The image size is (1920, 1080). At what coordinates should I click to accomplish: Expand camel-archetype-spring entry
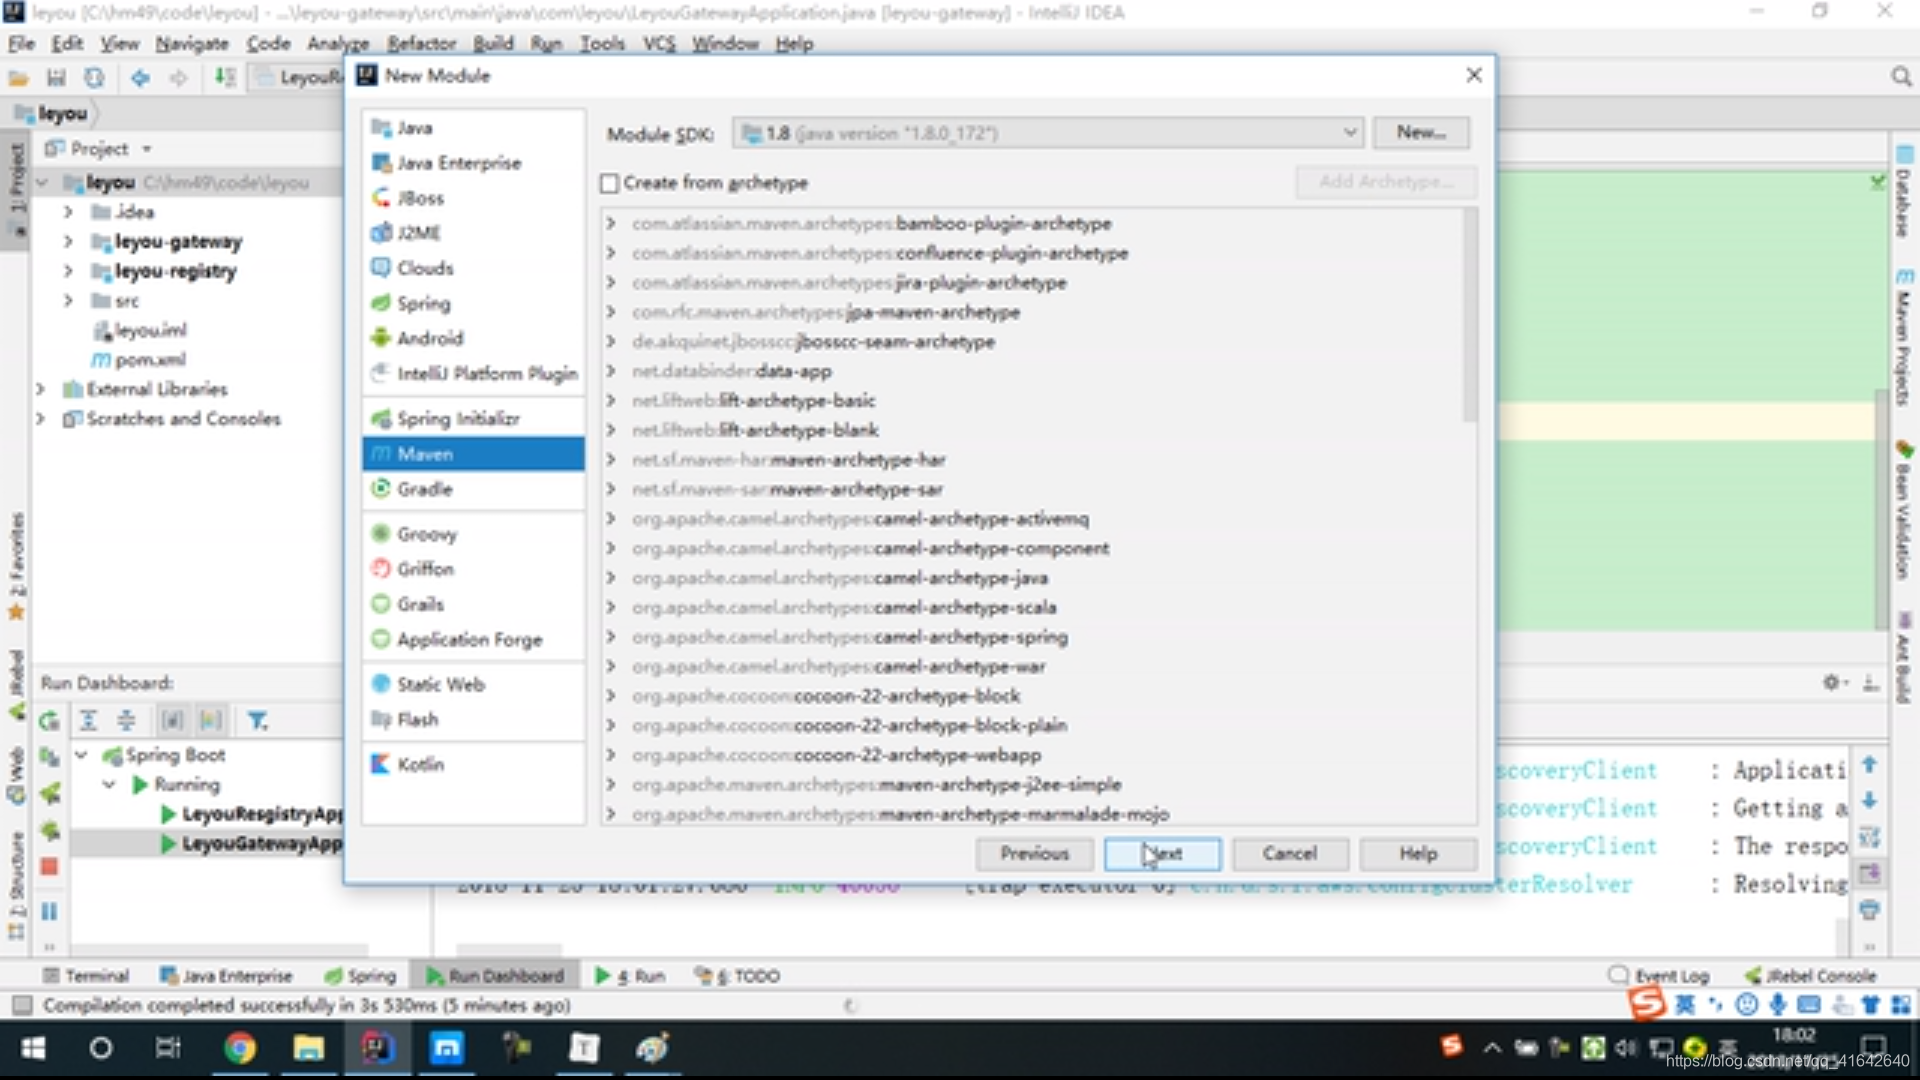click(x=610, y=637)
